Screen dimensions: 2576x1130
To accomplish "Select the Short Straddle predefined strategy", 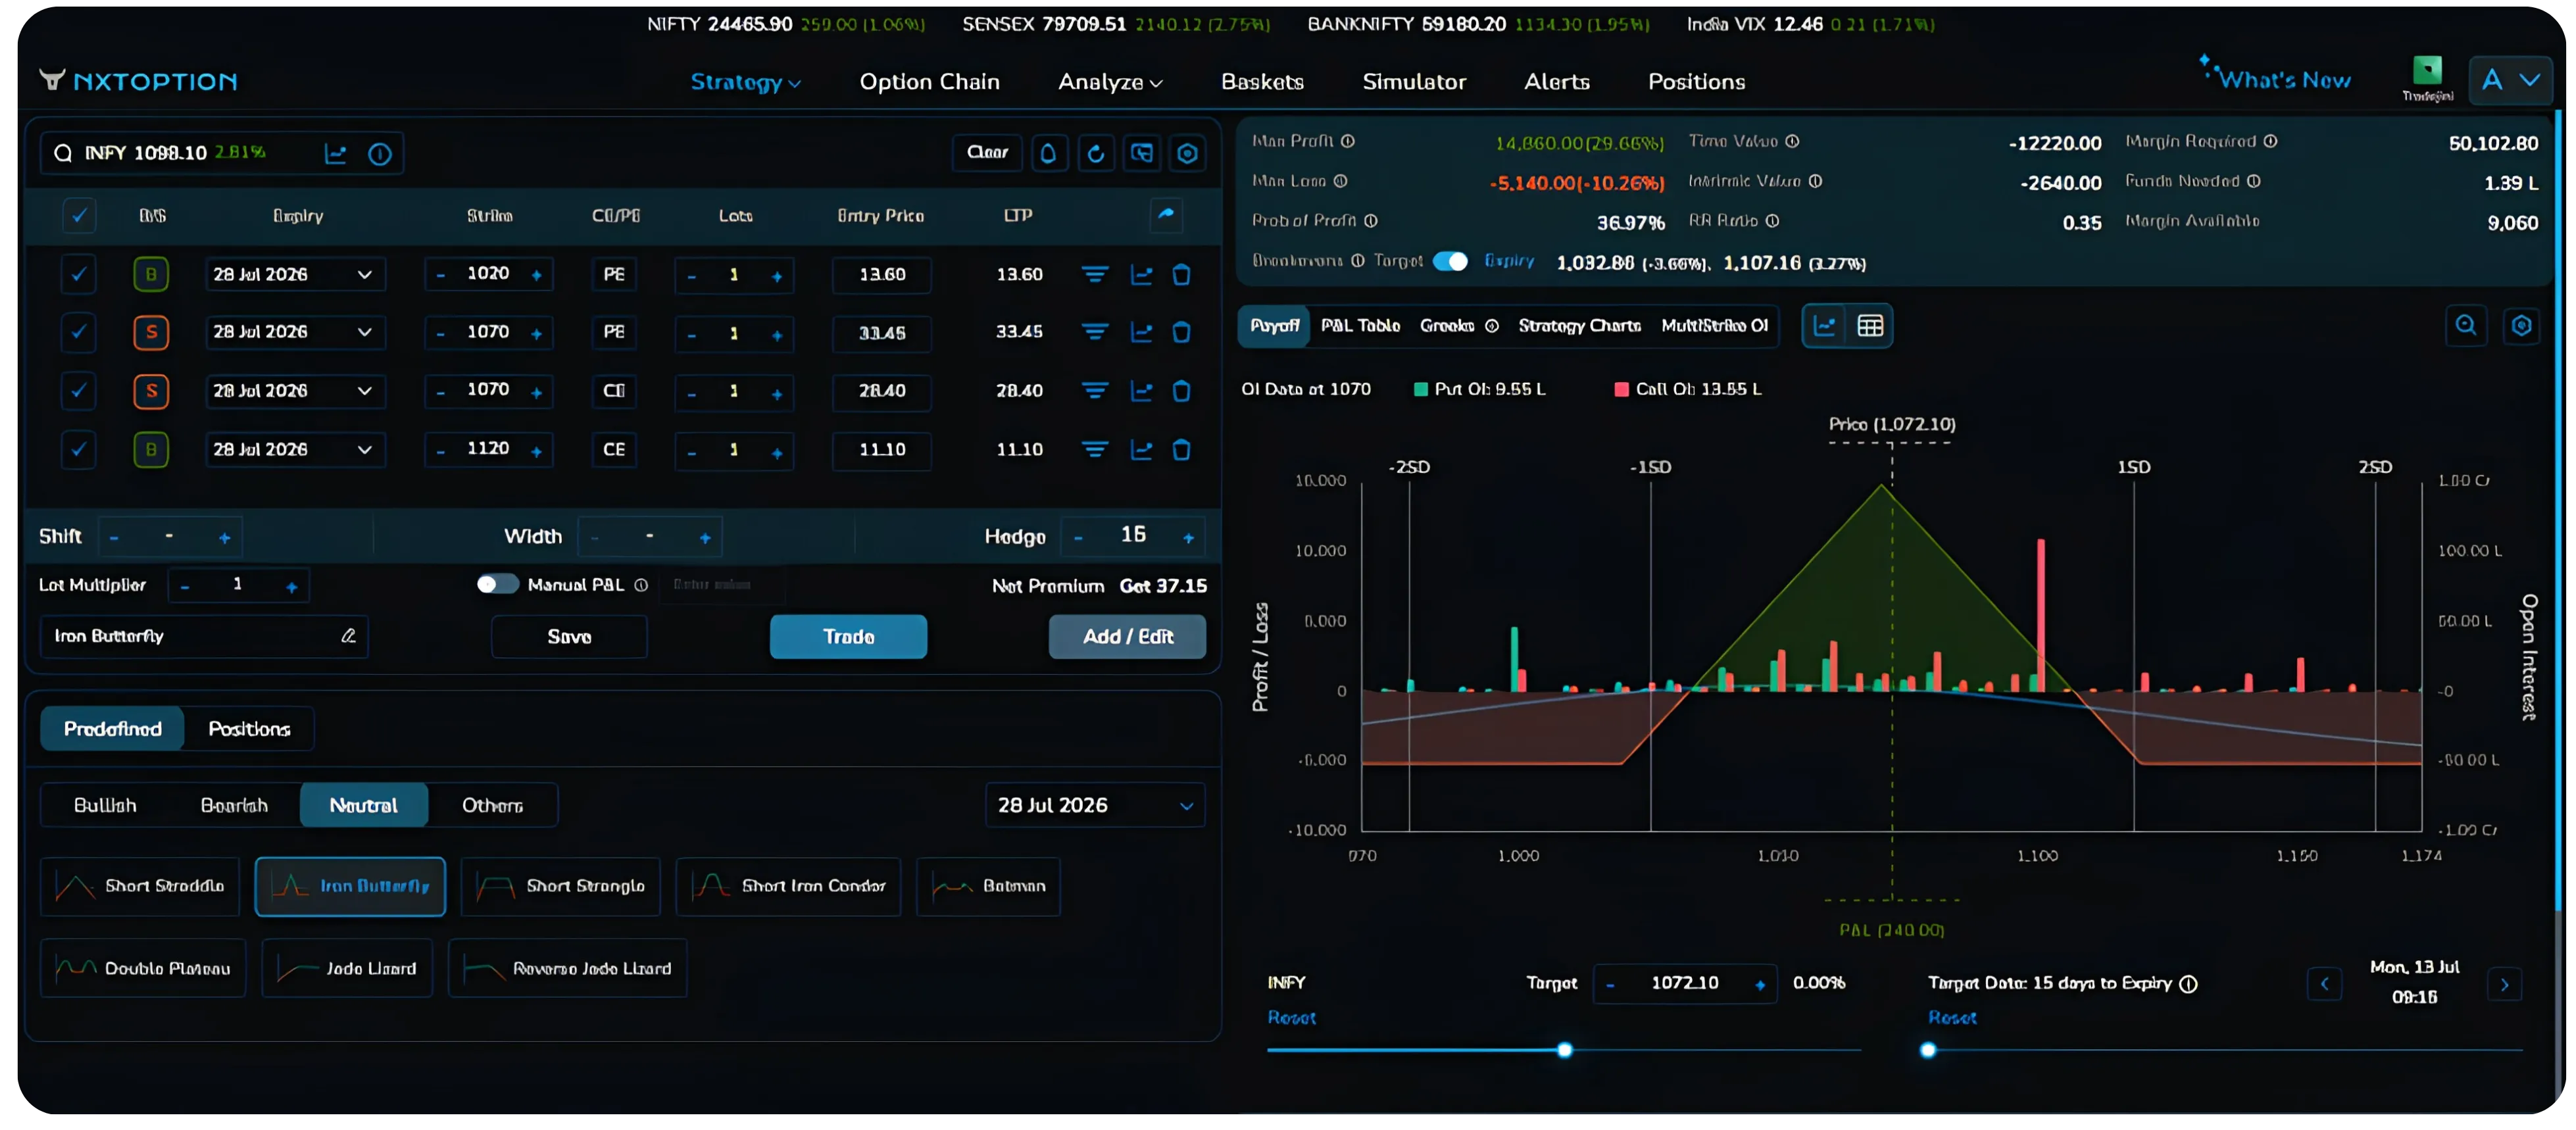I will coord(140,887).
